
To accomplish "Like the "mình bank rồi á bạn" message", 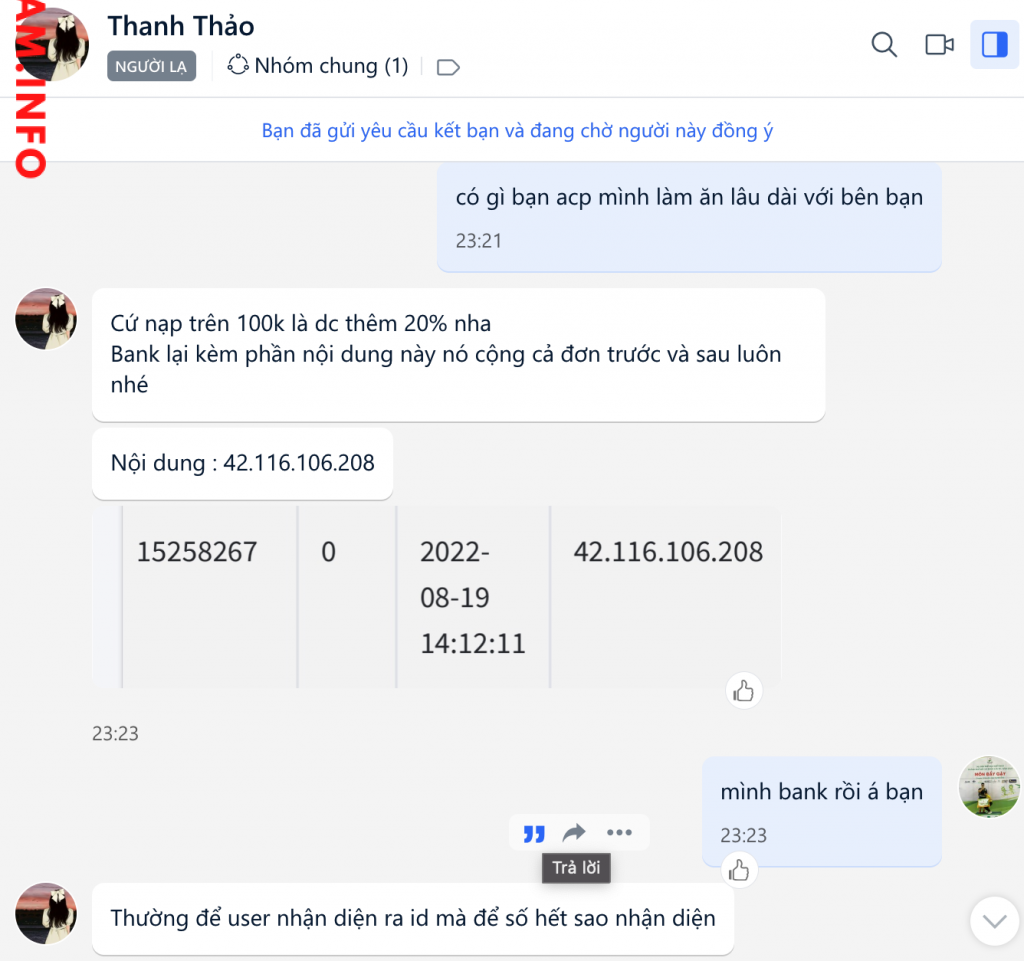I will pyautogui.click(x=739, y=870).
